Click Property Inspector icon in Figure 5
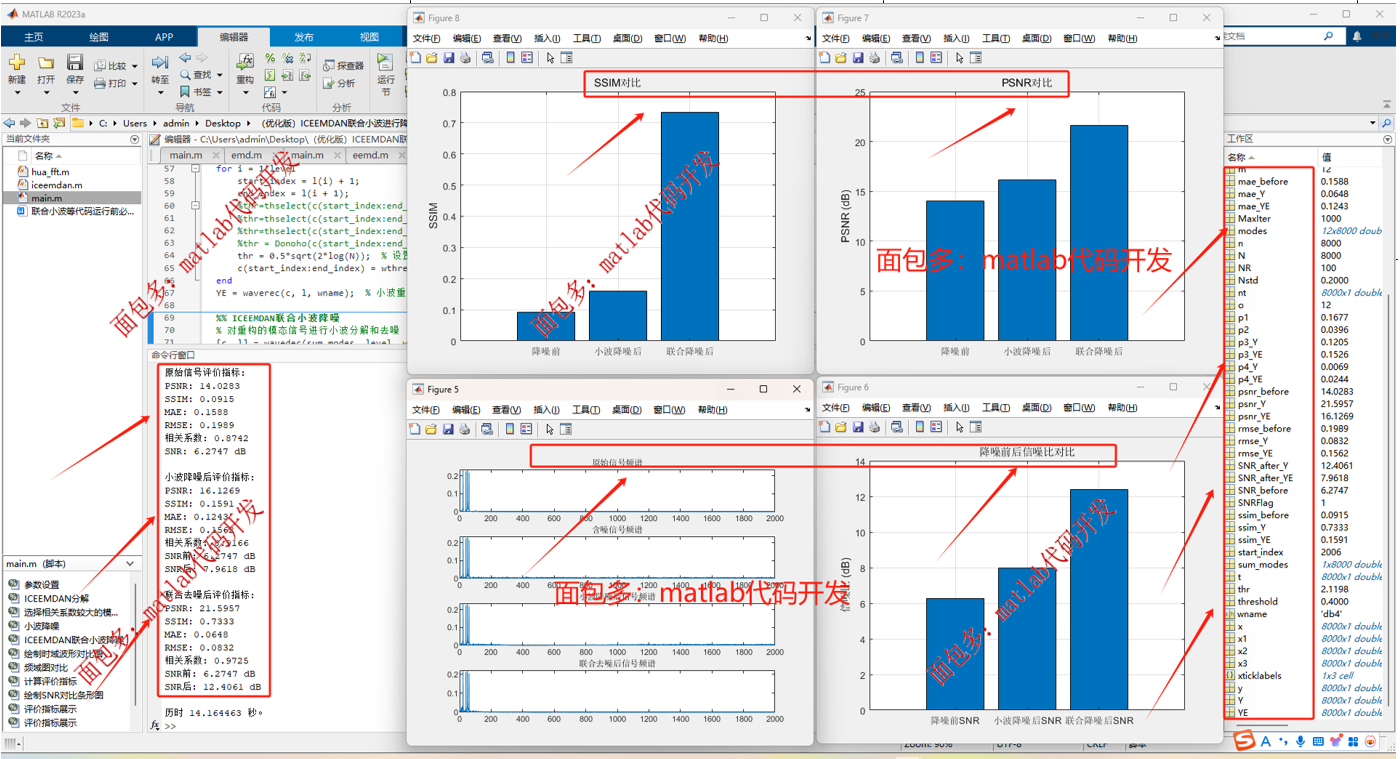This screenshot has height=759, width=1400. (x=566, y=429)
